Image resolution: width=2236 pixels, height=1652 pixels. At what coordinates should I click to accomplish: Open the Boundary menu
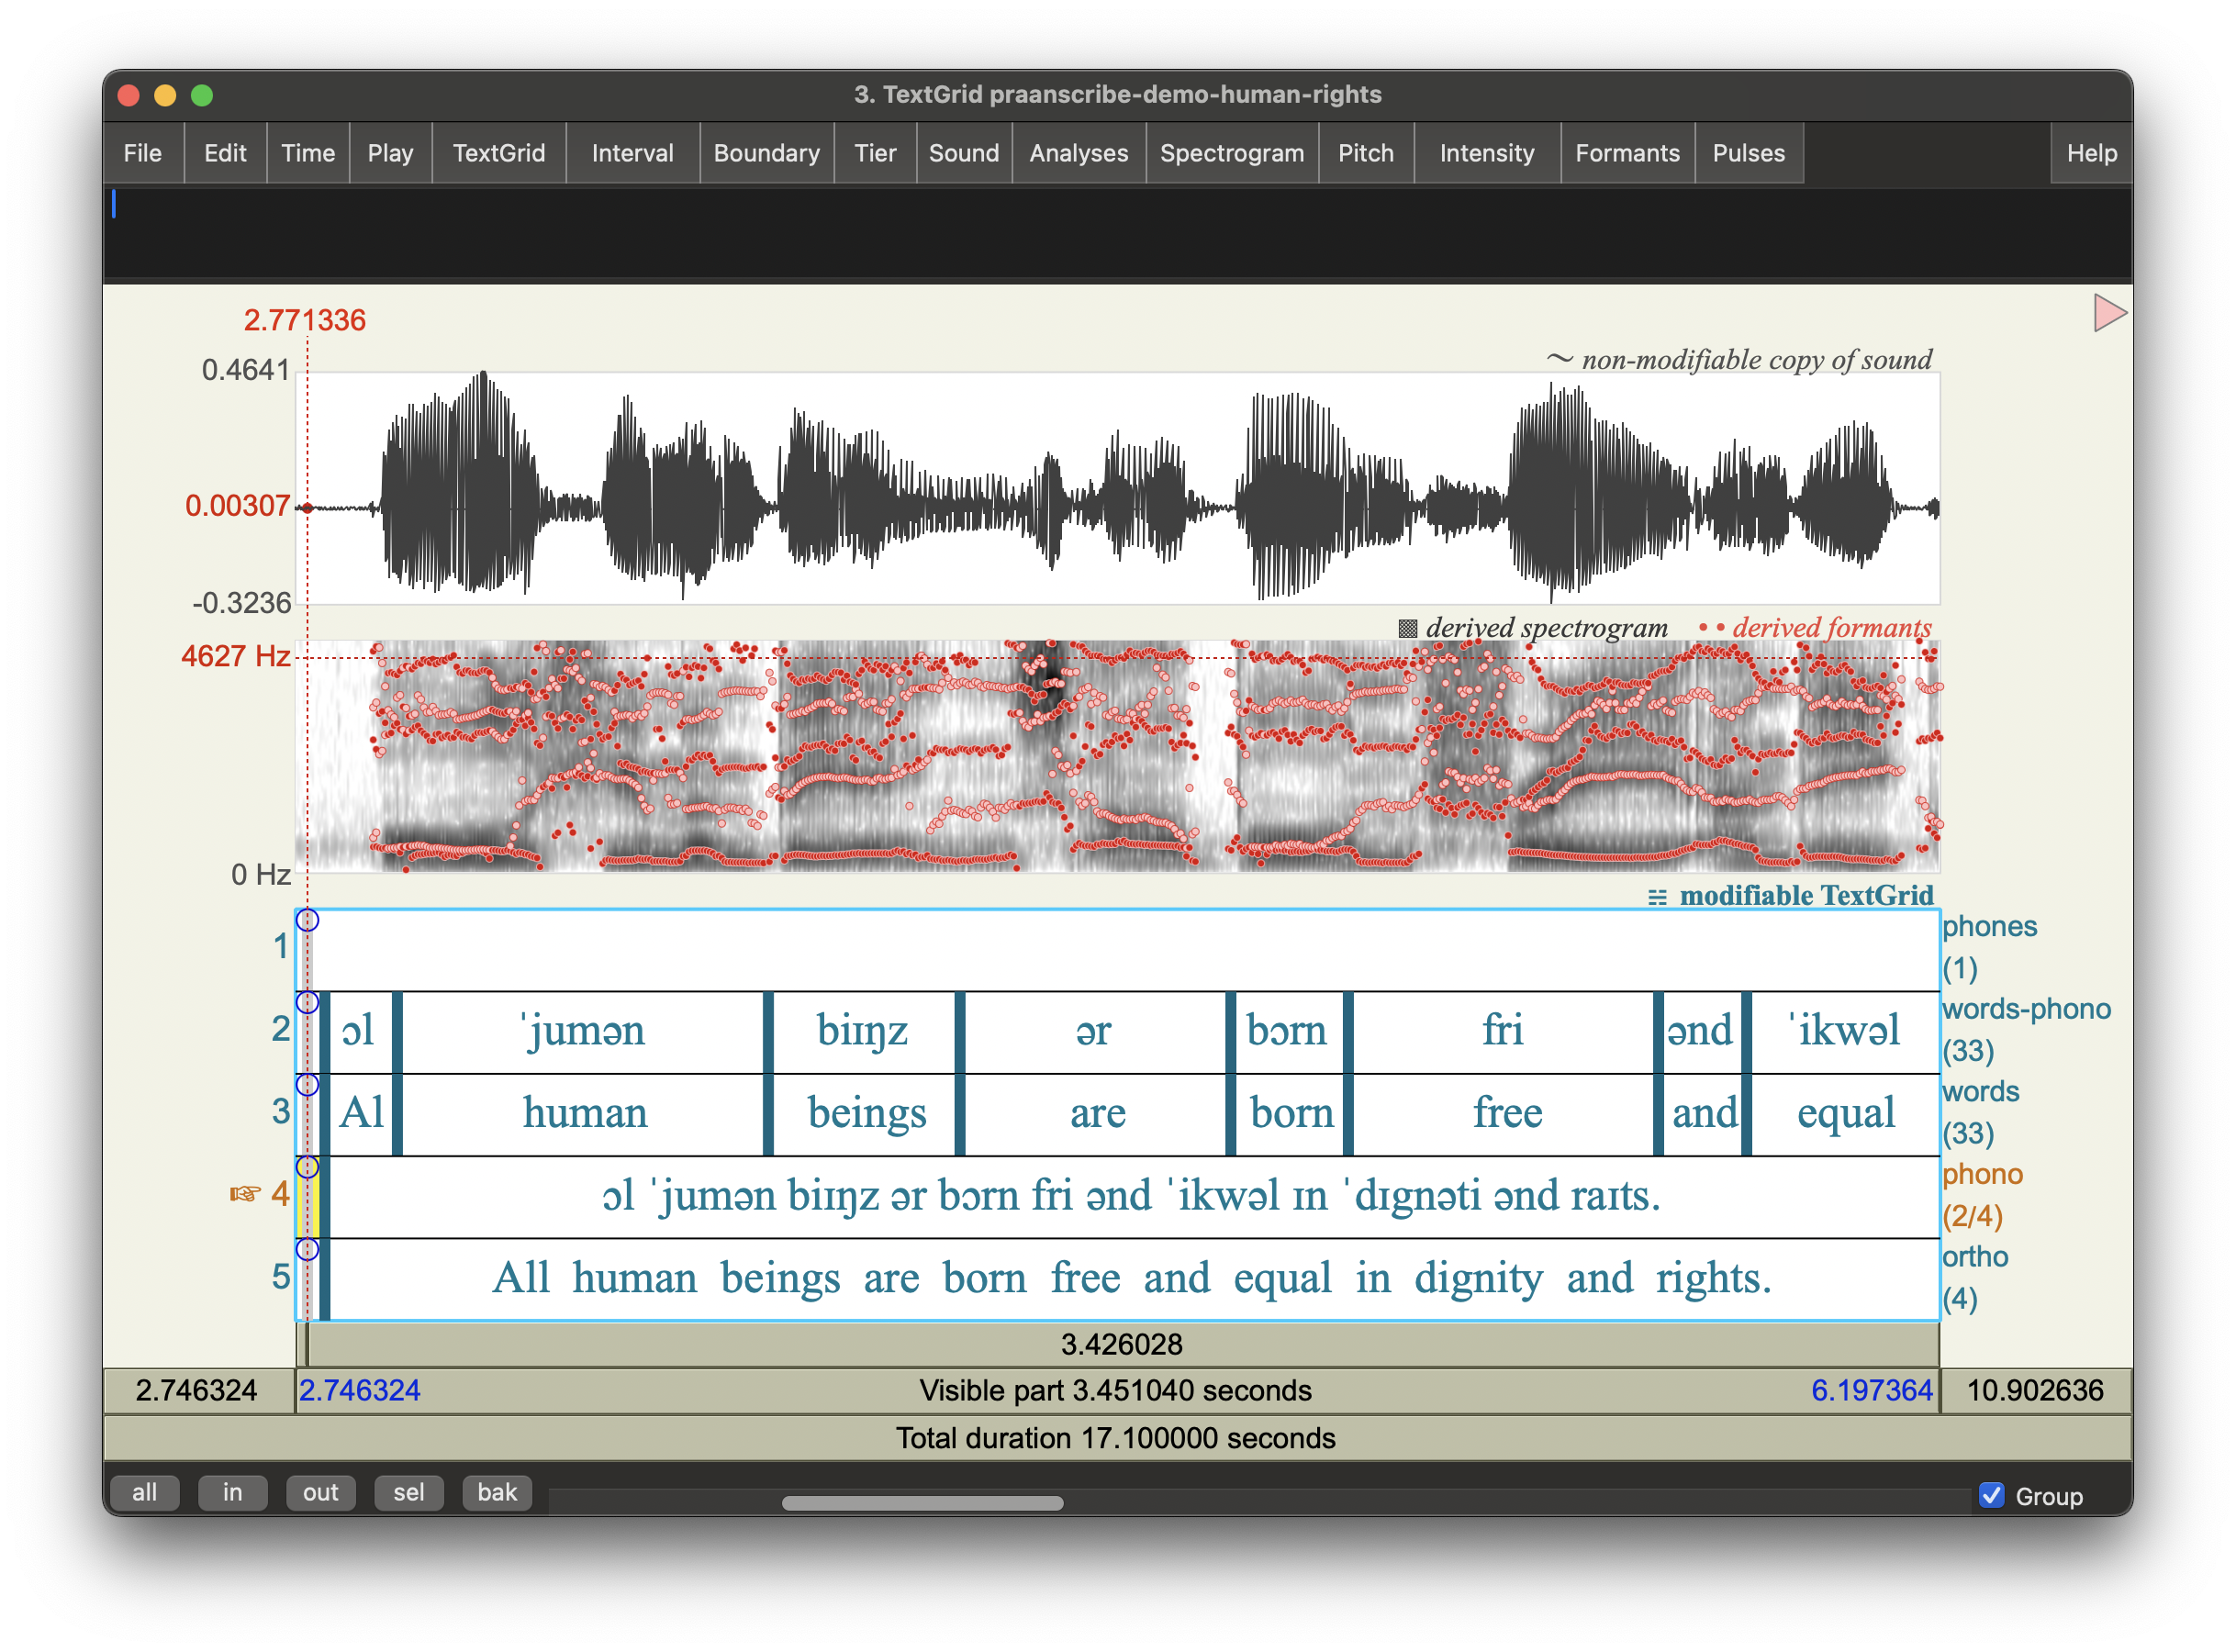pyautogui.click(x=766, y=153)
